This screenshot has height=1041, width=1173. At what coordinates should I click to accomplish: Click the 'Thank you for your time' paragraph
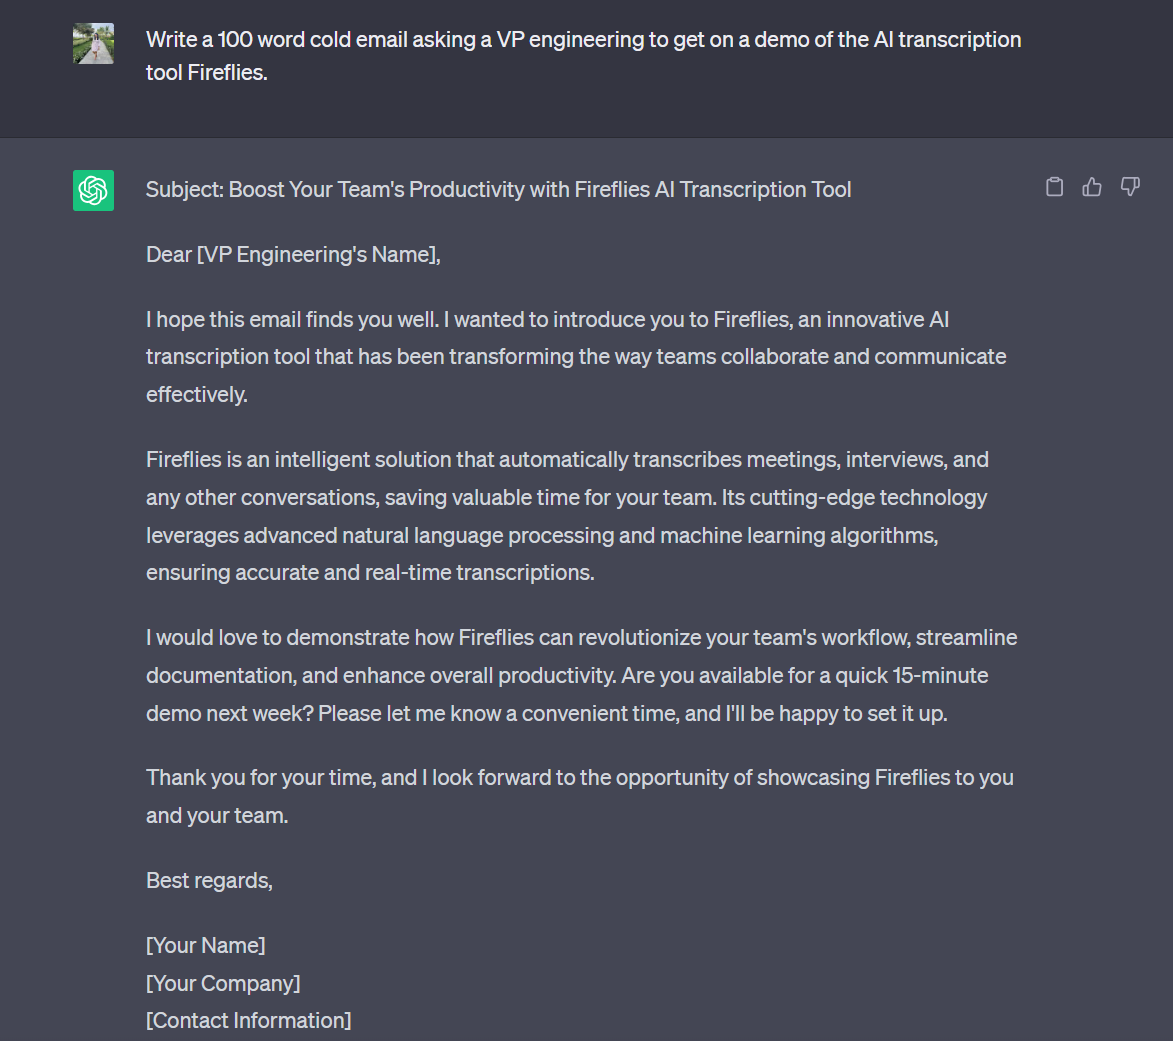coord(580,796)
